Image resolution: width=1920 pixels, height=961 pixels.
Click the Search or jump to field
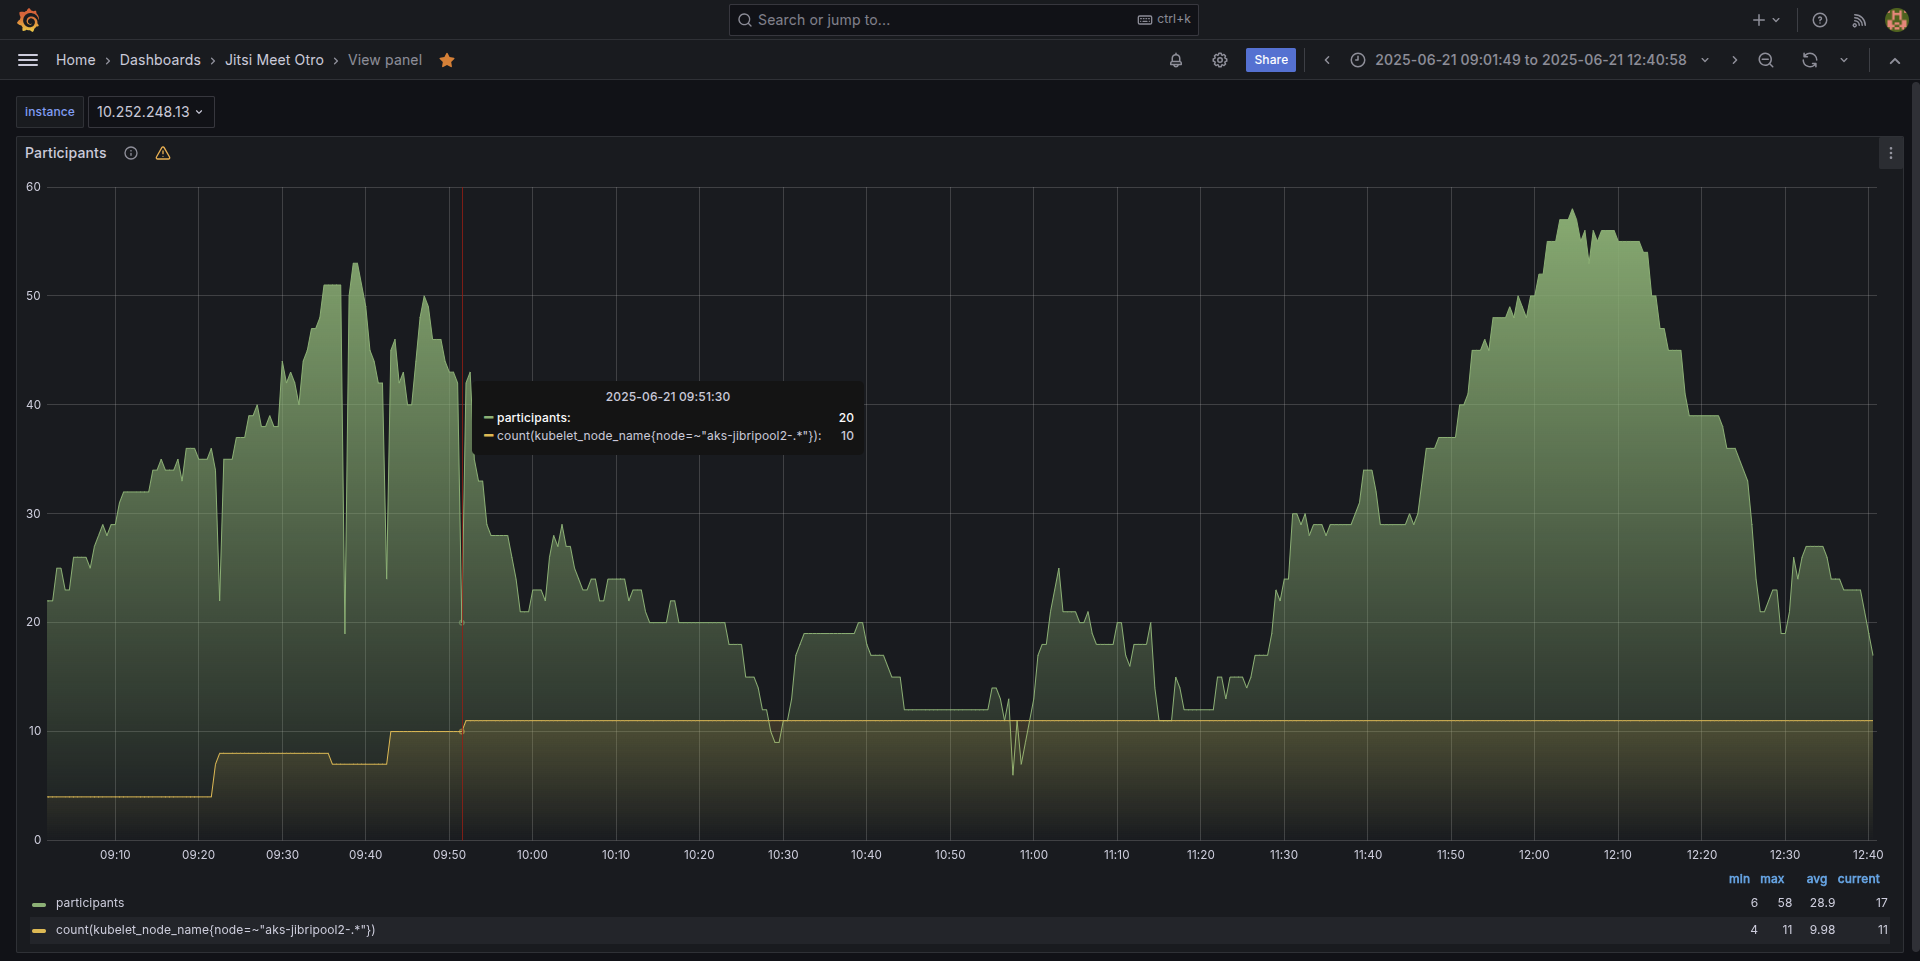click(x=940, y=20)
